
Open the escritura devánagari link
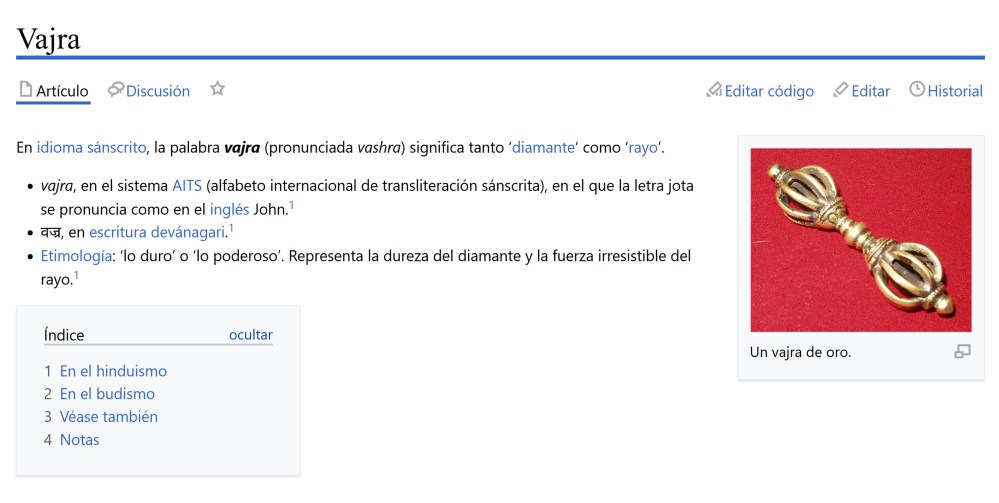click(157, 233)
